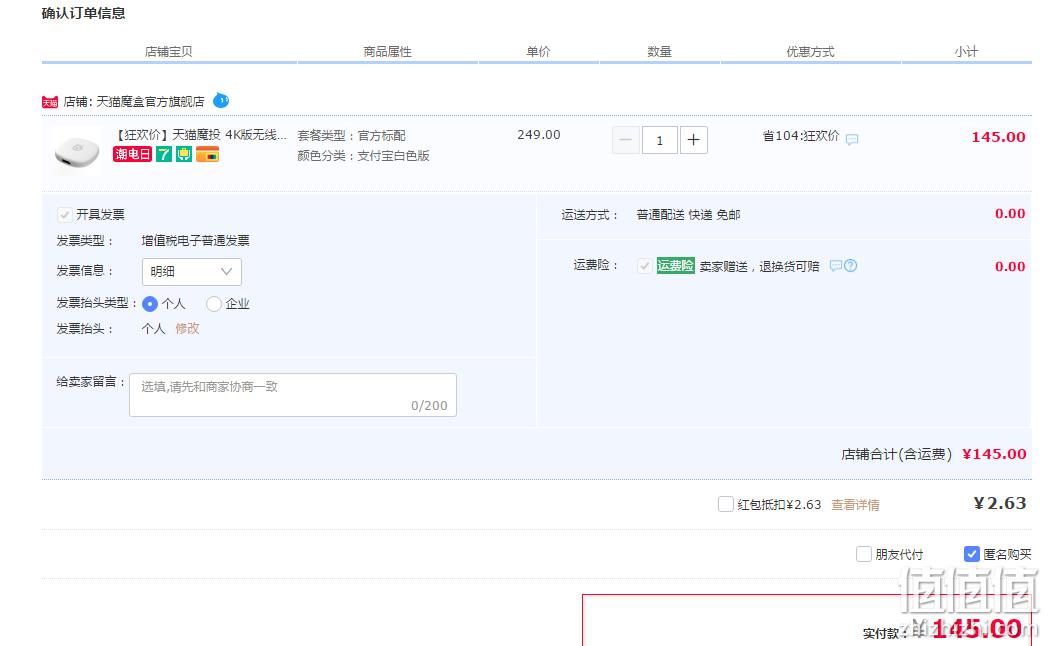
Task: Select the 个人 invoice title radio button
Action: 150,304
